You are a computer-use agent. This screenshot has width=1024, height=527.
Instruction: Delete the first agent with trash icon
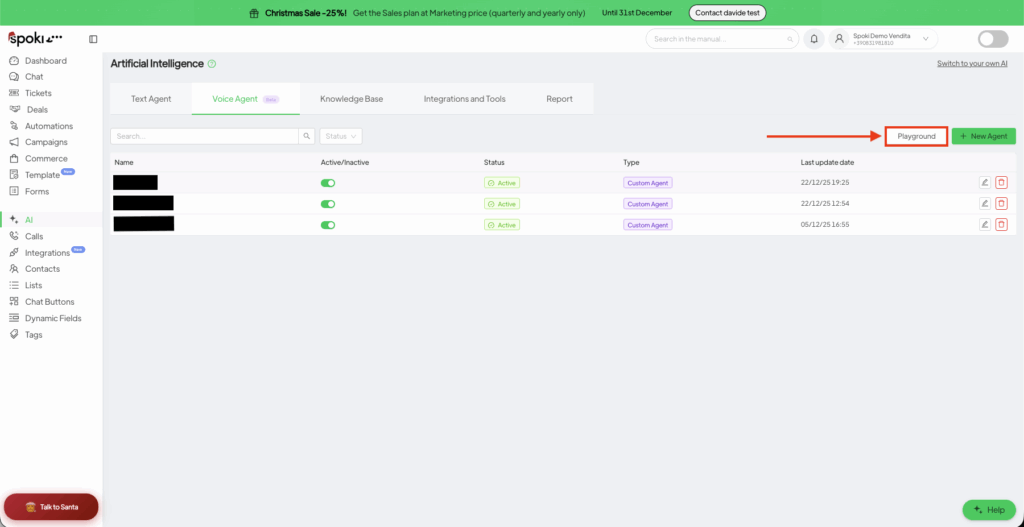1001,182
